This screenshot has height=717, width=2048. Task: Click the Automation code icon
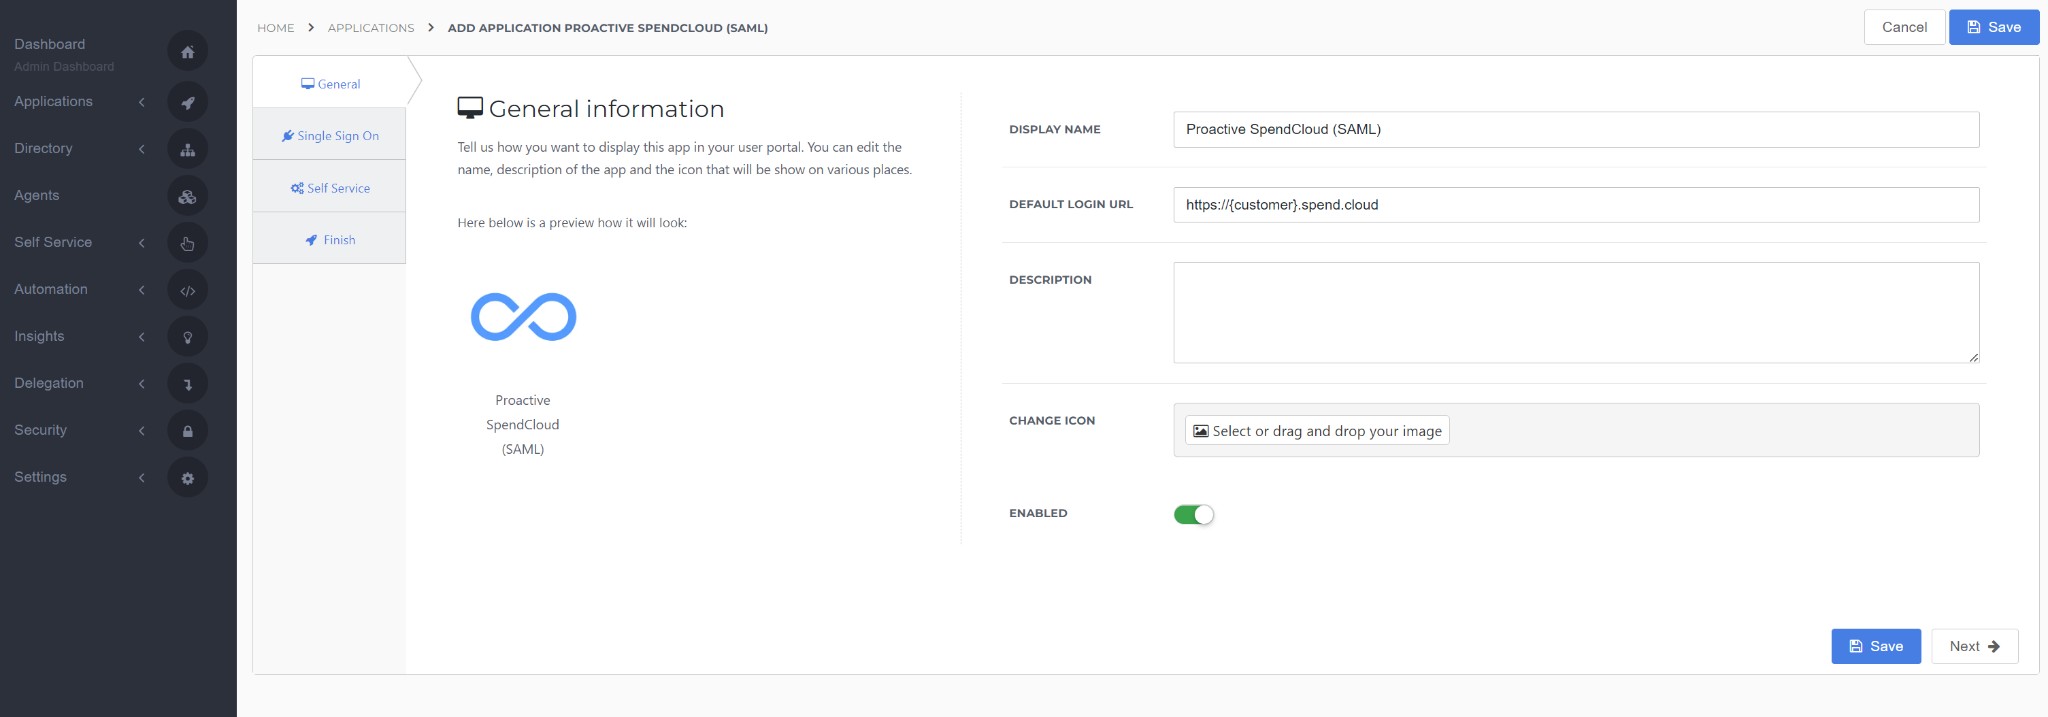pyautogui.click(x=187, y=290)
